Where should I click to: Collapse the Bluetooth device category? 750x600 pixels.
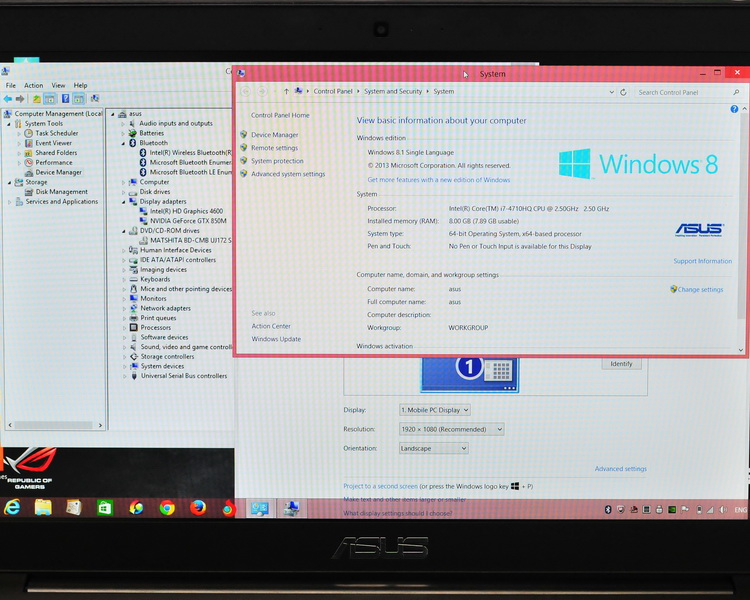(123, 143)
